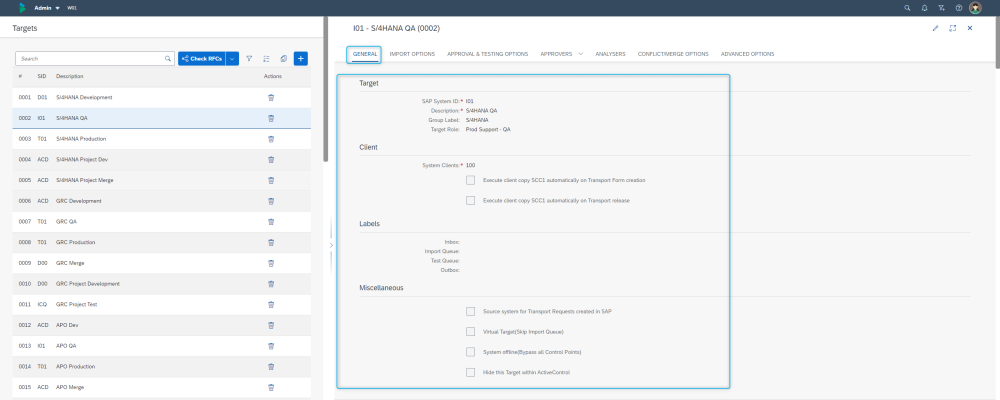This screenshot has height=400, width=1000.
Task: Check System offline (Bypass all Control Points)
Action: click(471, 352)
